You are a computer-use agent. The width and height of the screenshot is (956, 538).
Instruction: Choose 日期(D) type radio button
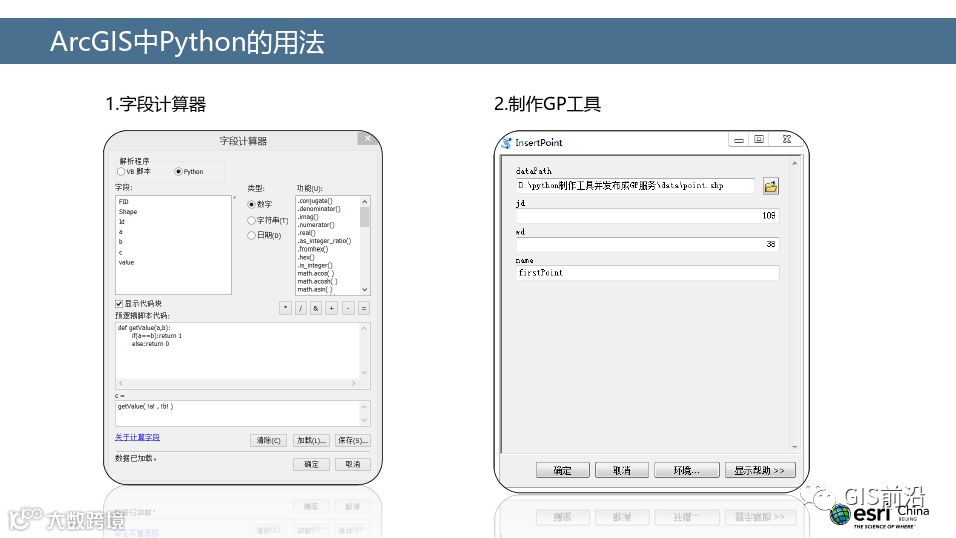251,235
